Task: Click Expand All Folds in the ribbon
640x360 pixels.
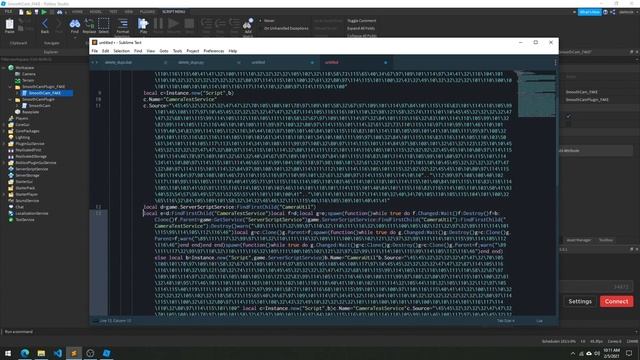Action: pos(361,29)
